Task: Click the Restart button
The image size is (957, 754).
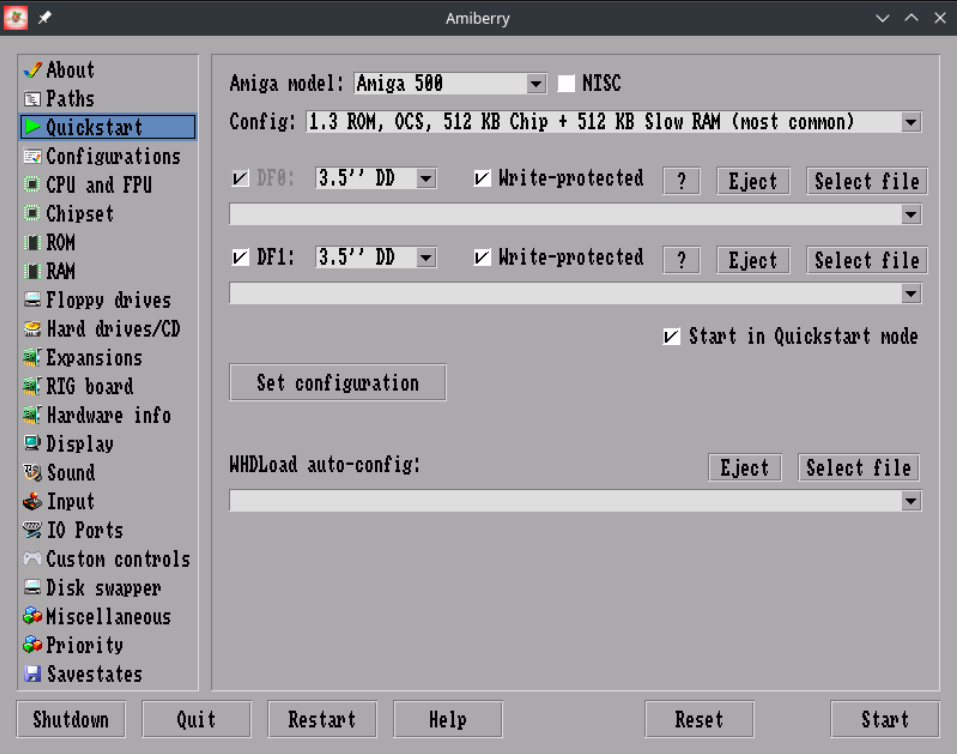Action: coord(322,719)
